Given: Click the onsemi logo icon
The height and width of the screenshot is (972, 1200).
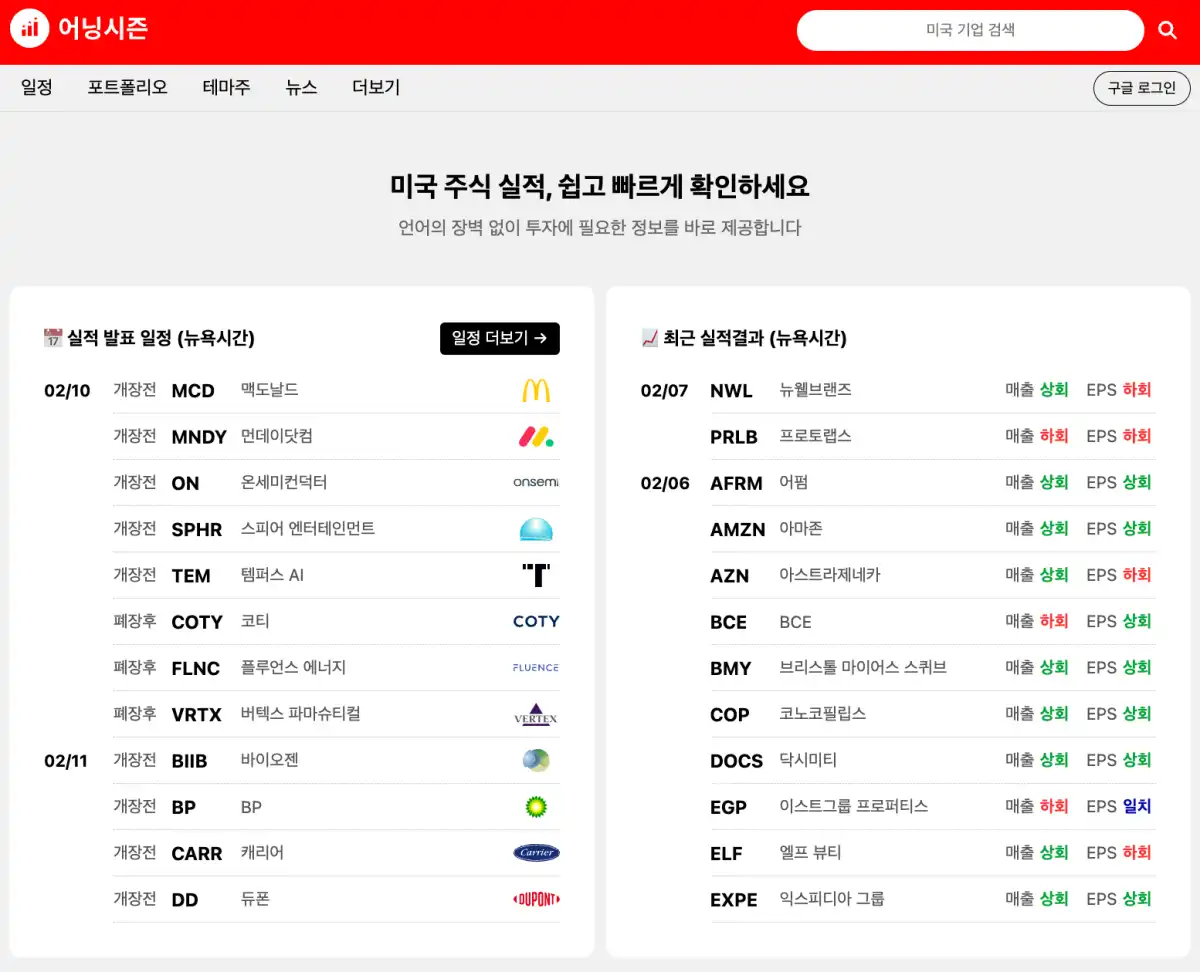Looking at the screenshot, I should 536,482.
